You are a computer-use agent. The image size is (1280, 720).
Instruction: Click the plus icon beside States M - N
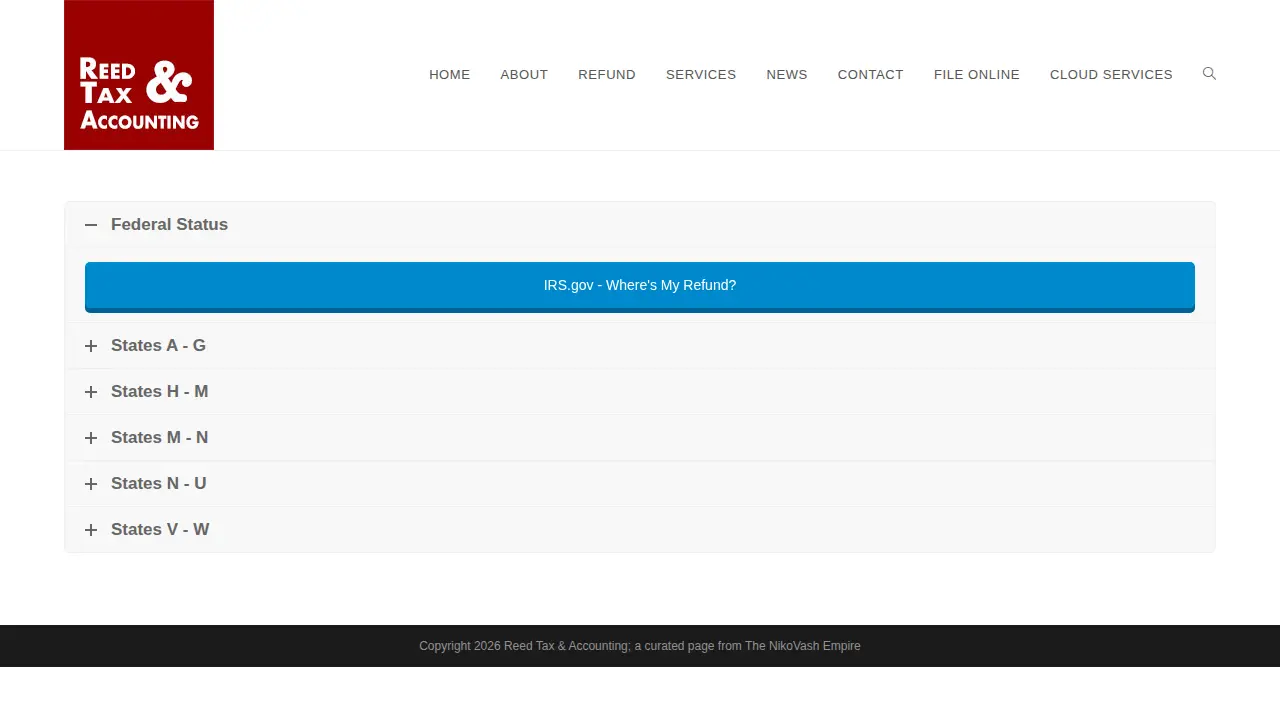[91, 438]
